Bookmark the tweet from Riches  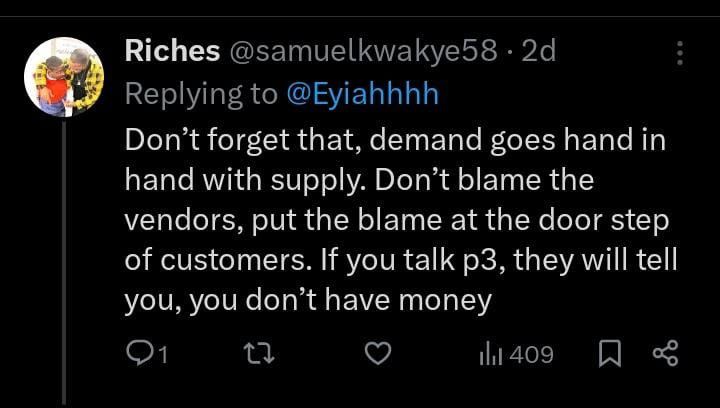pos(608,353)
